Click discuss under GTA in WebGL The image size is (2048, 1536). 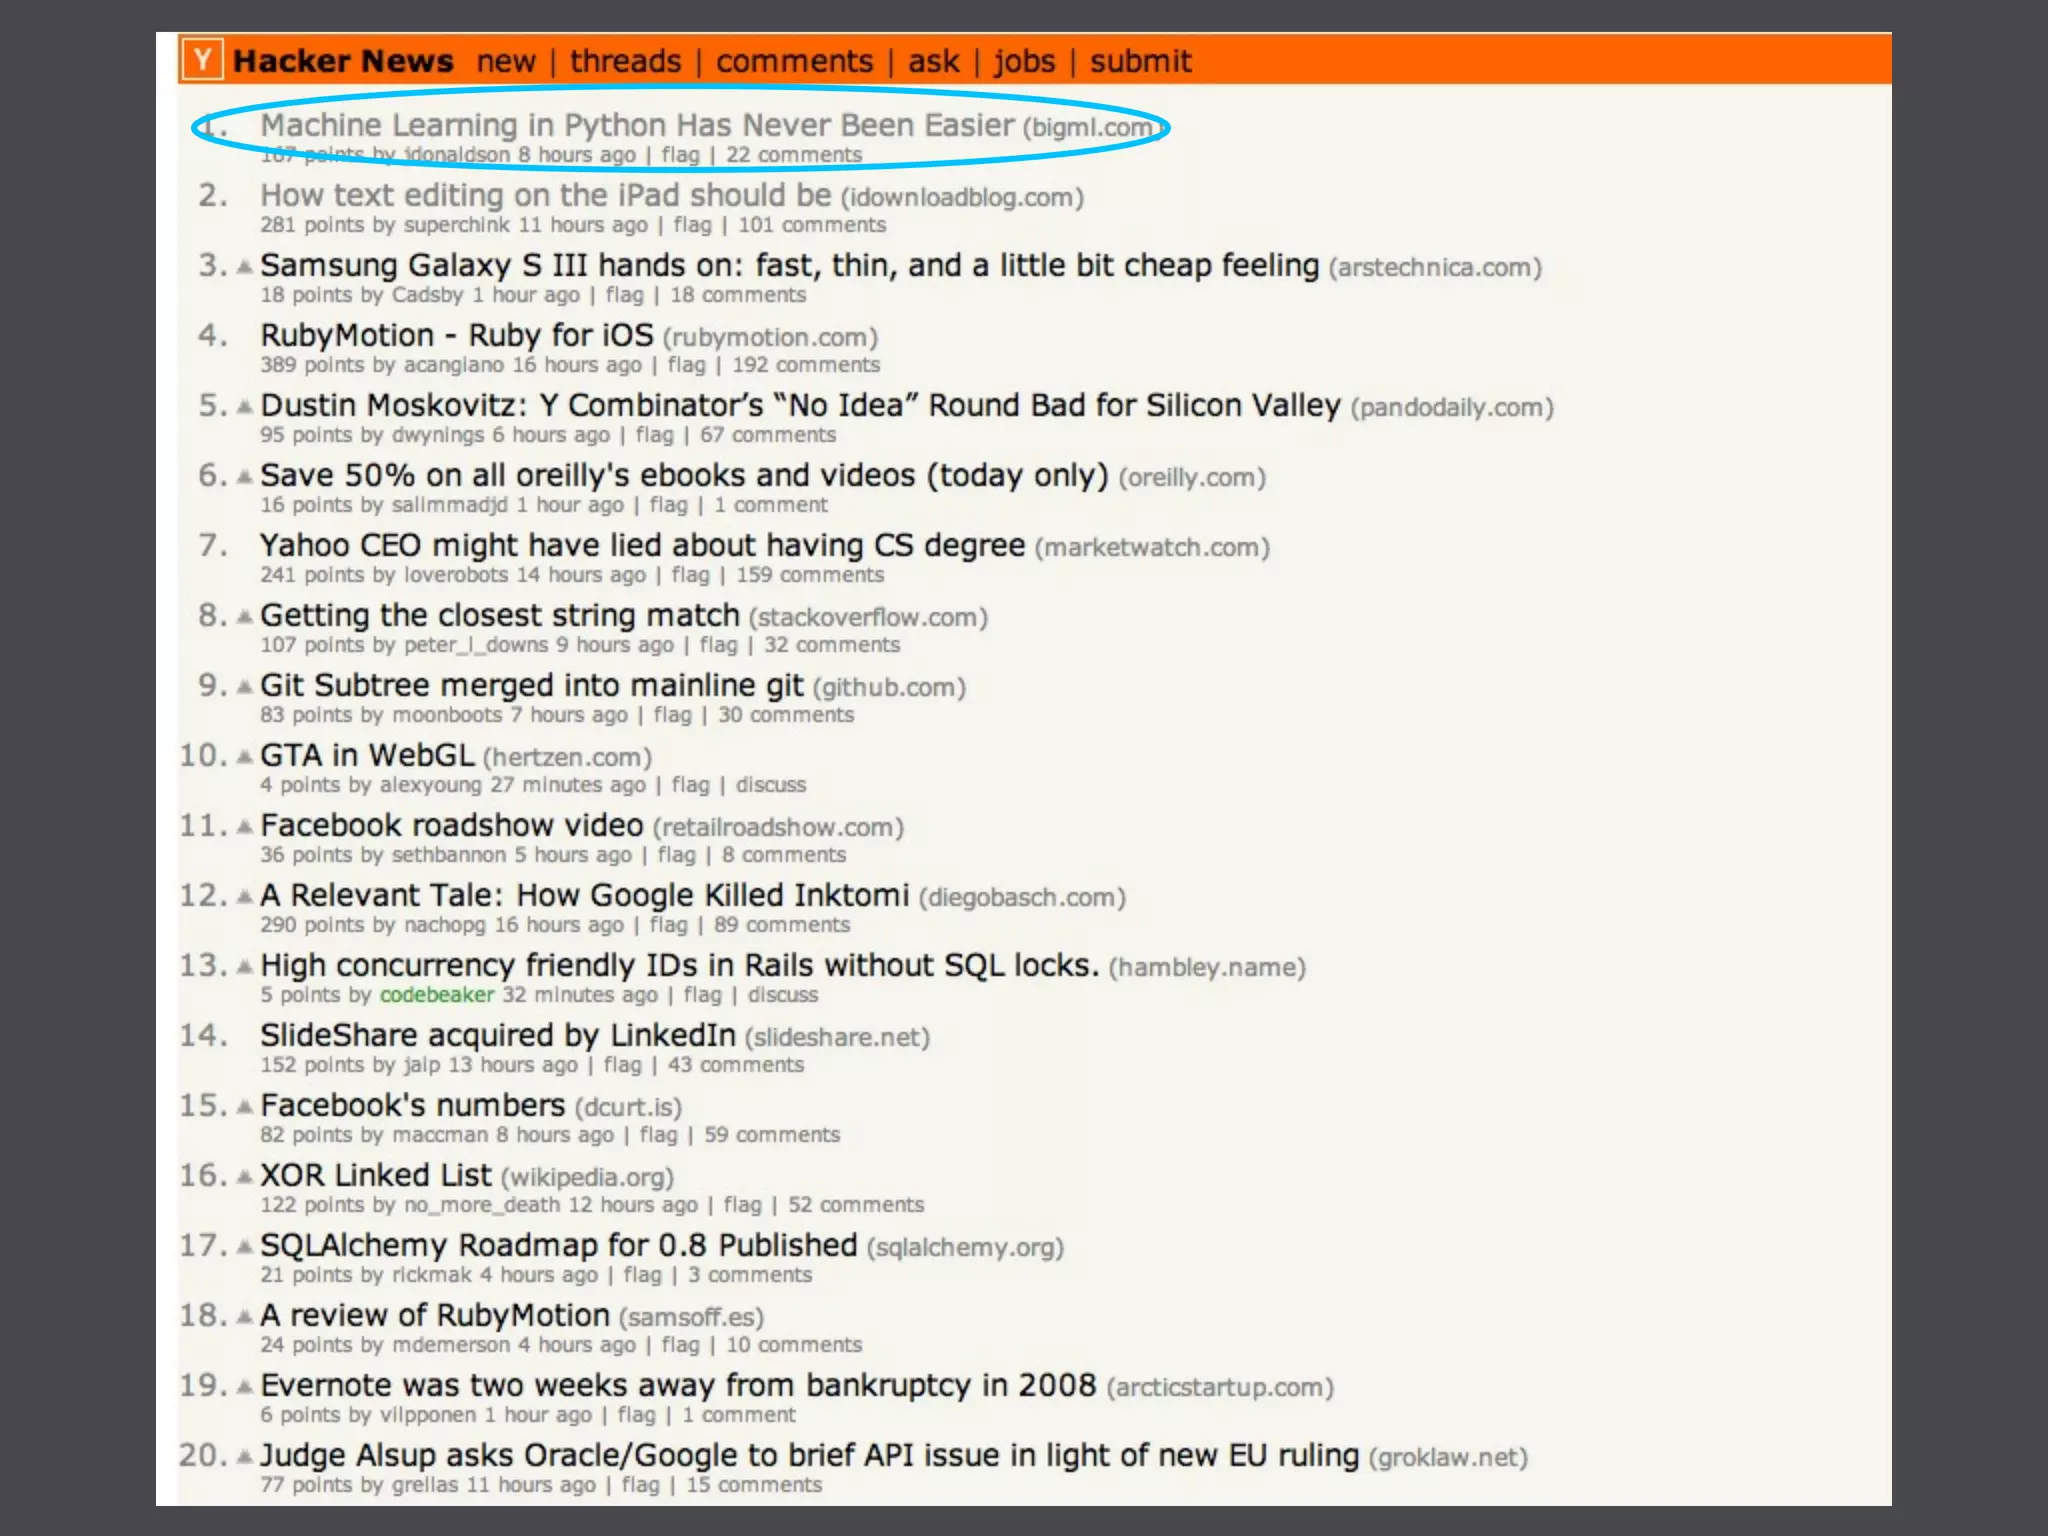coord(770,785)
